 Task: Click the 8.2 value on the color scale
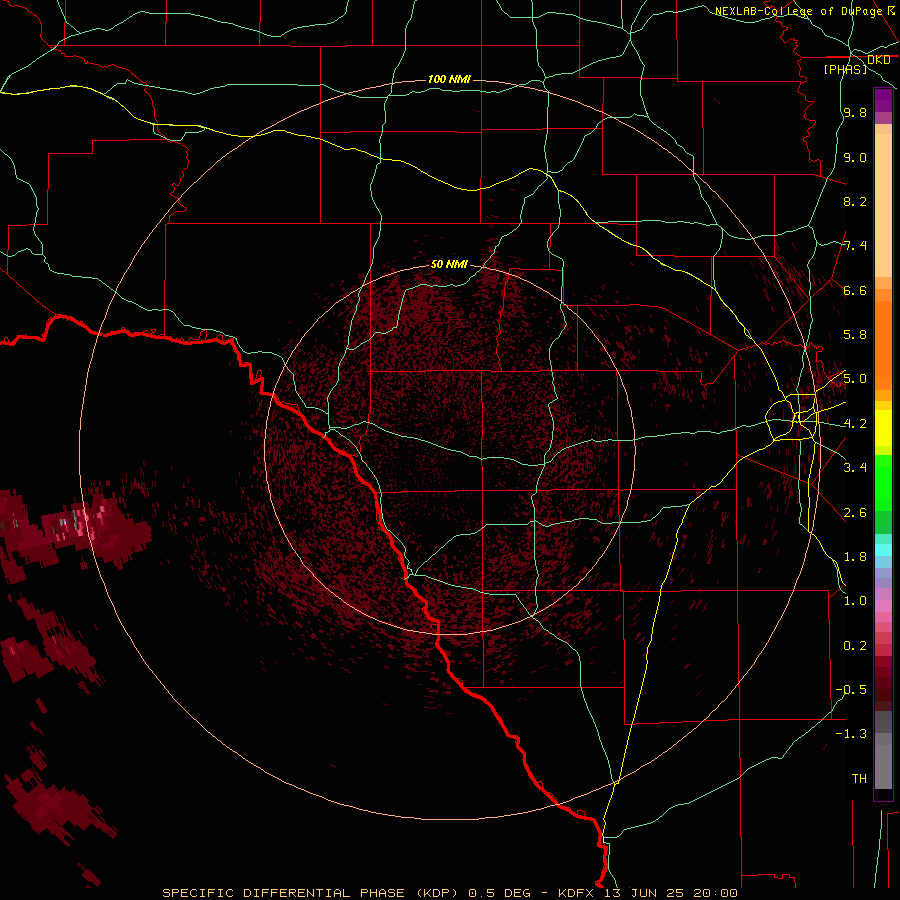coord(855,201)
